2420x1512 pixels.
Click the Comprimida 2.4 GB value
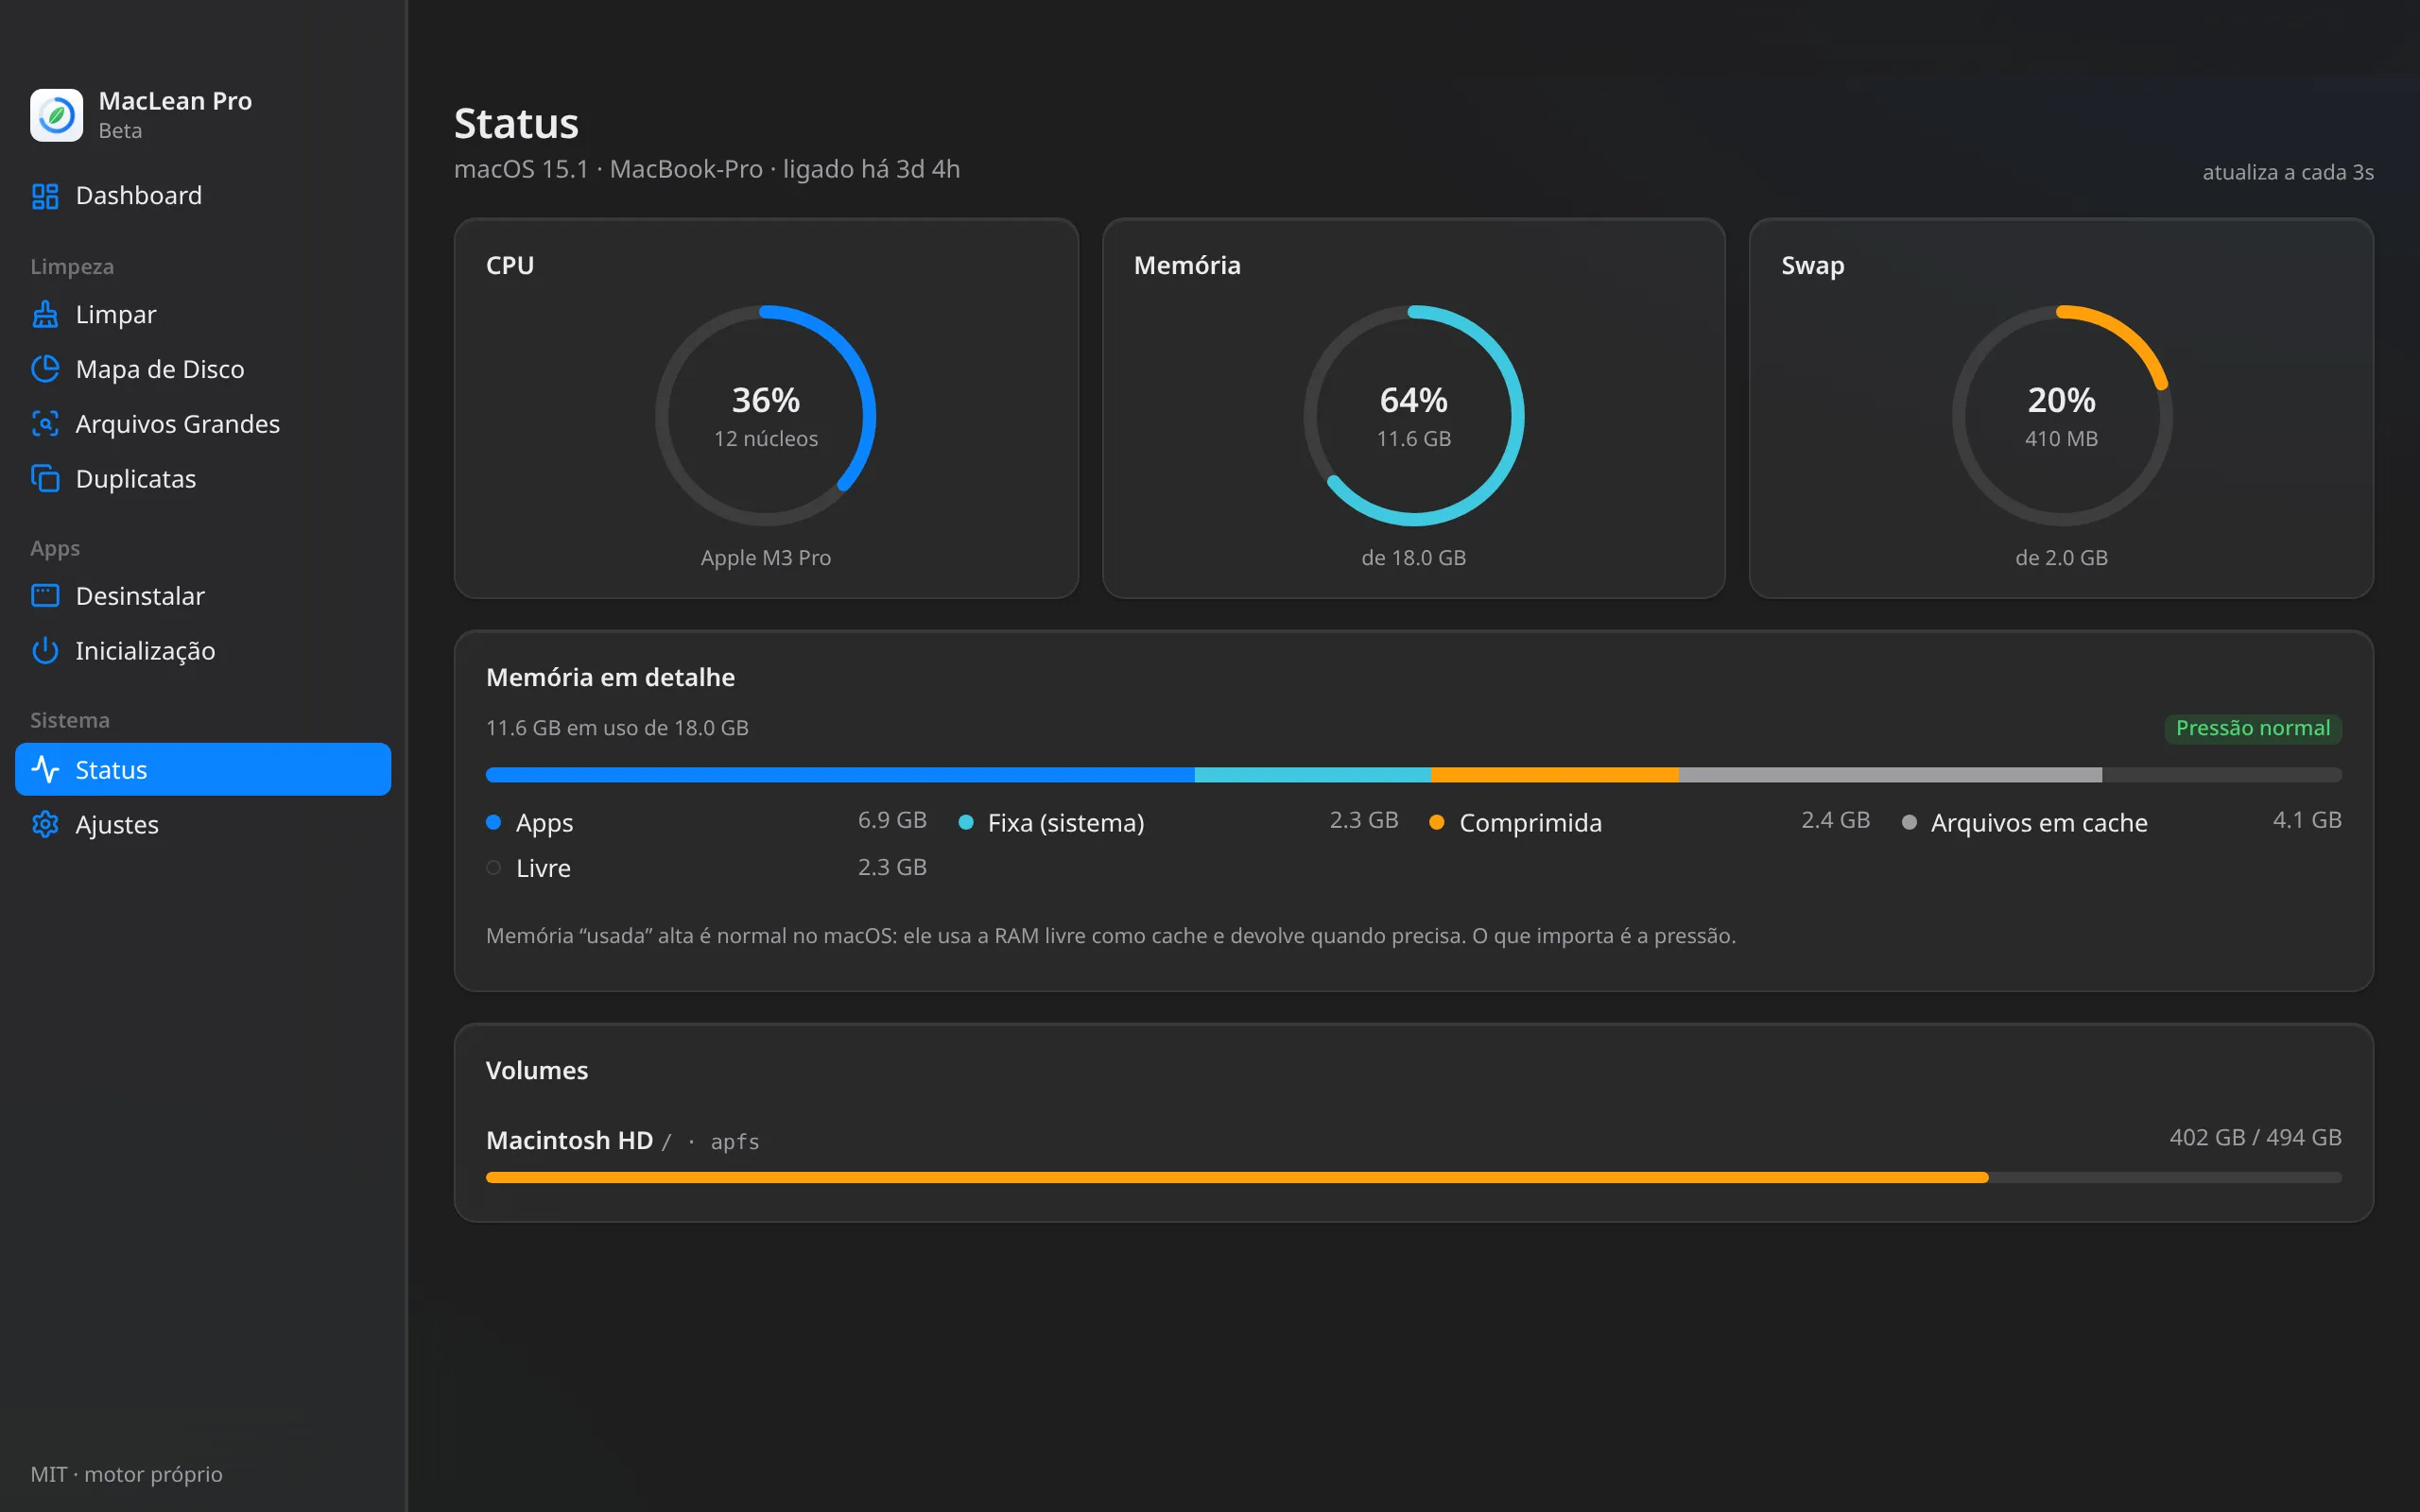1836,820
